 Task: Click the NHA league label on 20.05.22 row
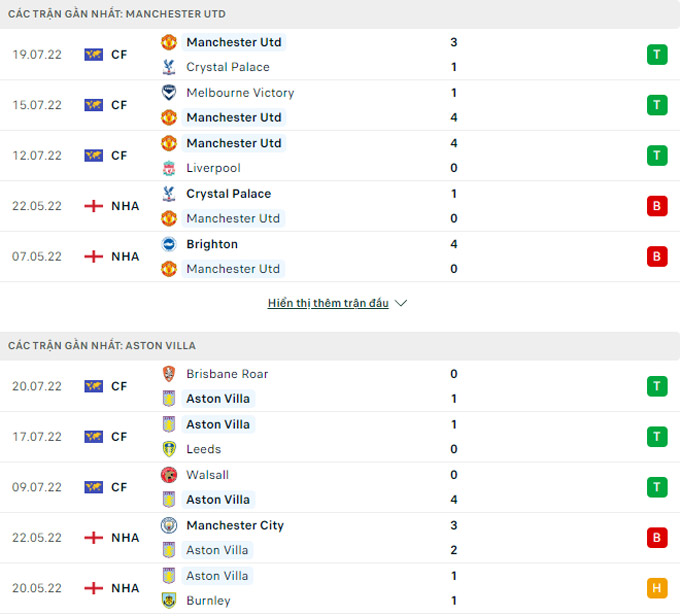click(125, 589)
